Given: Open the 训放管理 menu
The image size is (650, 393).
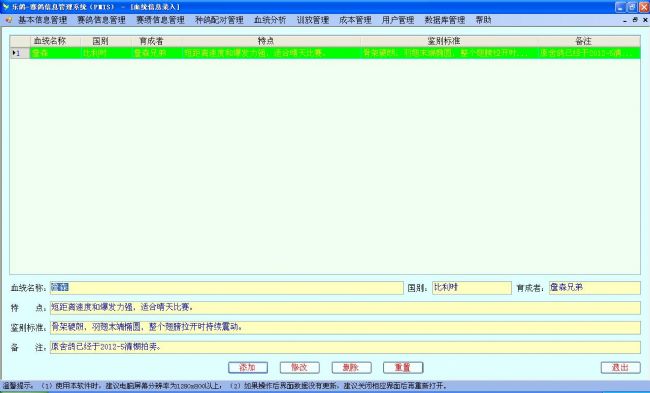Looking at the screenshot, I should click(313, 20).
